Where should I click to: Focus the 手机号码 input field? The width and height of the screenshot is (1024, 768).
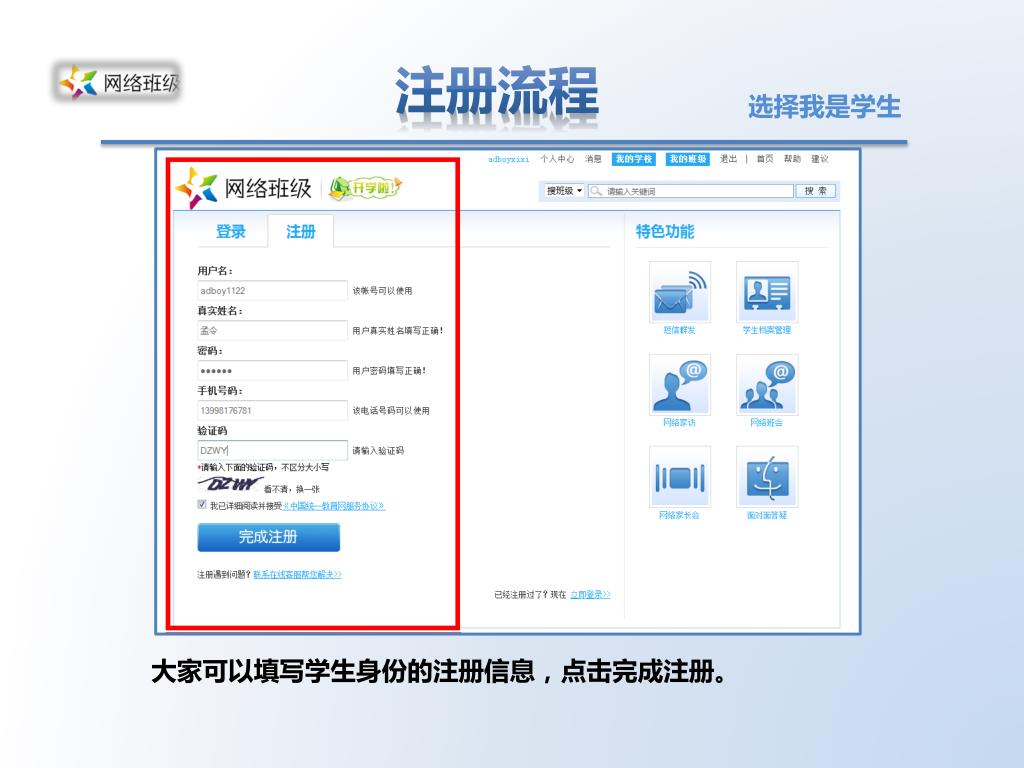click(272, 411)
